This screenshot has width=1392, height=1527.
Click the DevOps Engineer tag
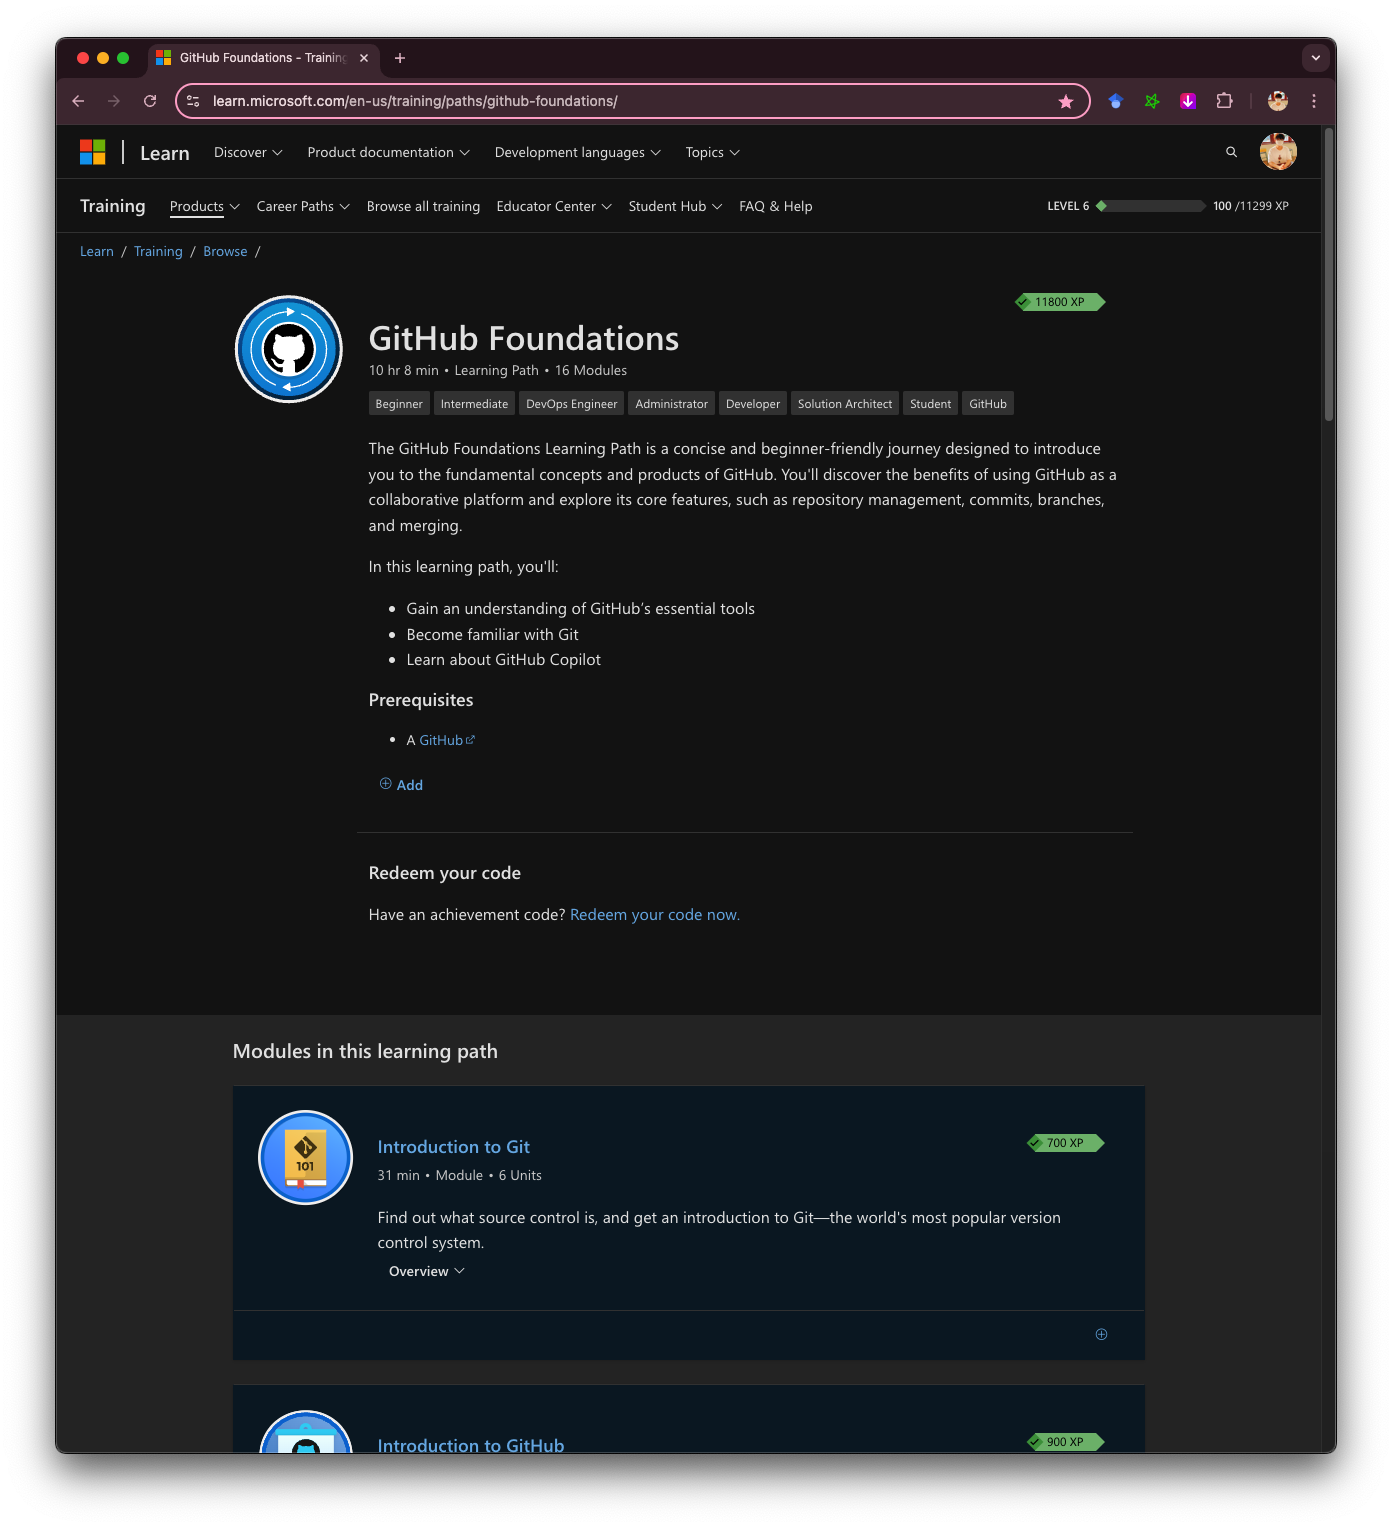pos(572,404)
